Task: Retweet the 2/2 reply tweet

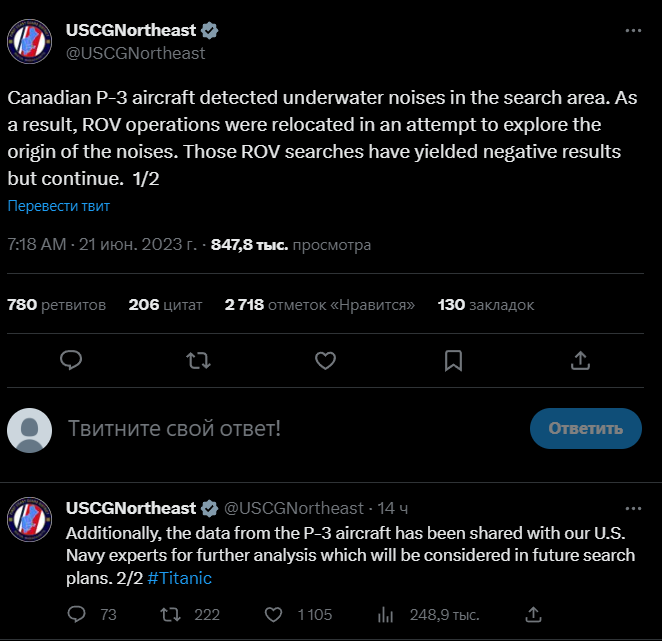Action: click(x=170, y=613)
